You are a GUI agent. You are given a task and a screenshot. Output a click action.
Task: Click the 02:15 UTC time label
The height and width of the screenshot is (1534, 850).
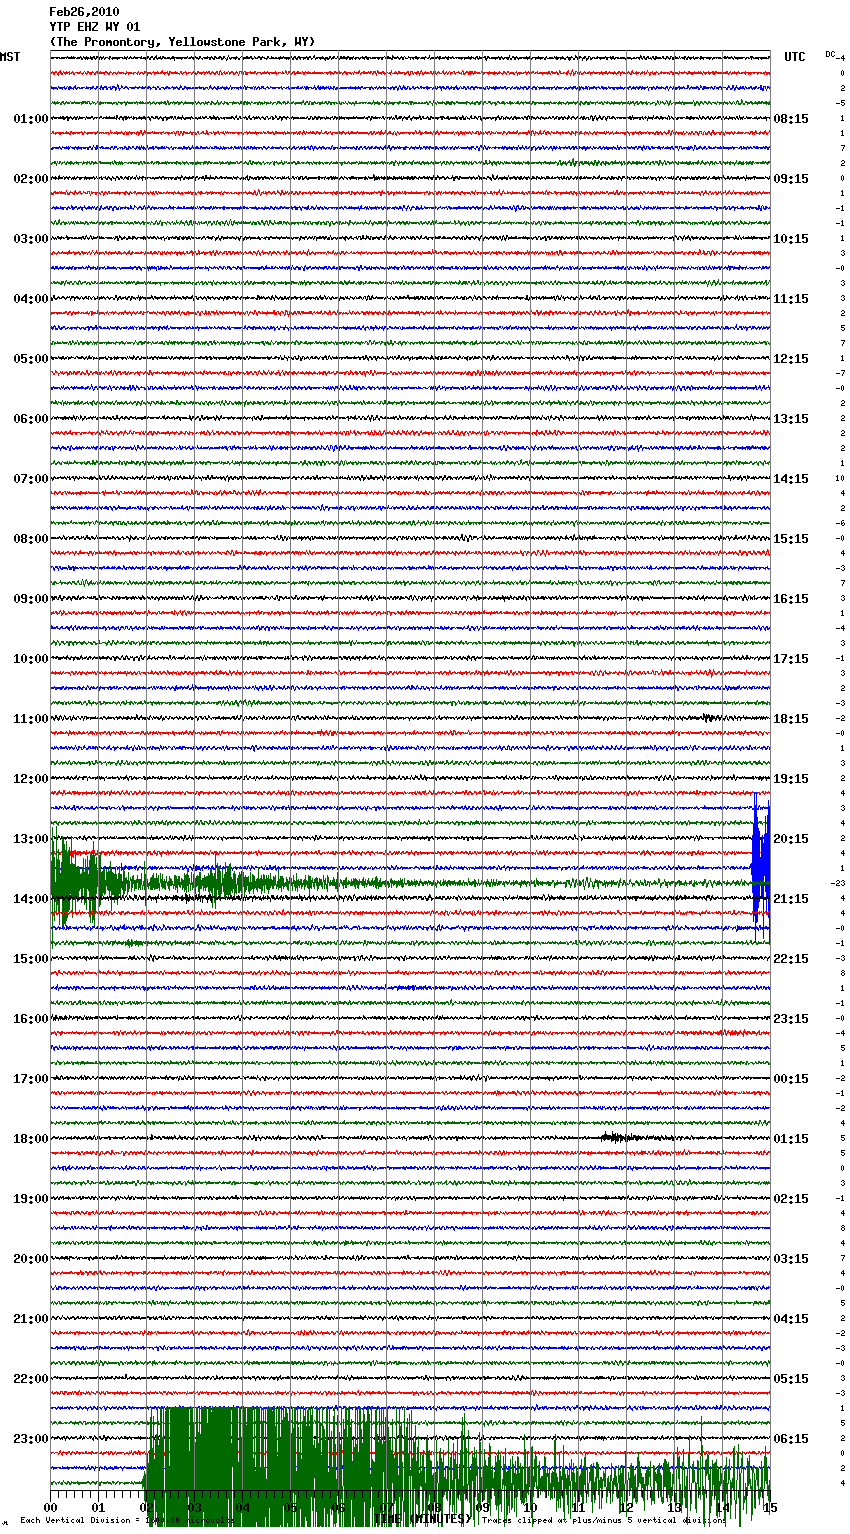click(x=791, y=1199)
